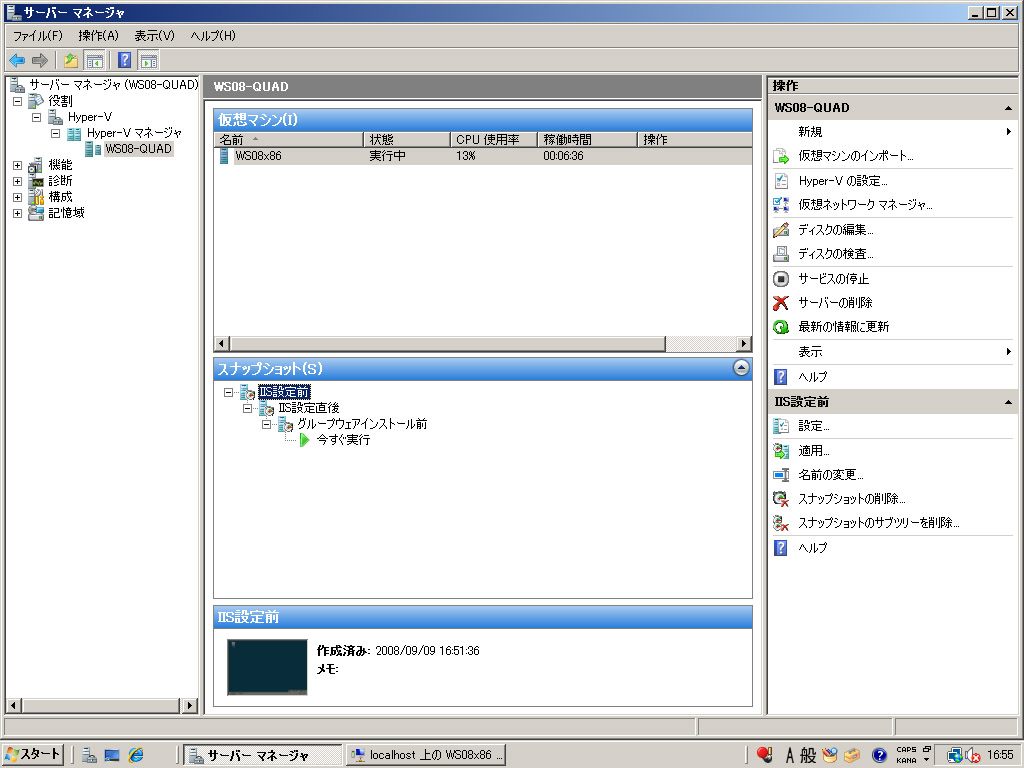Collapse the IIS設定直後 snapshot node

coord(247,408)
